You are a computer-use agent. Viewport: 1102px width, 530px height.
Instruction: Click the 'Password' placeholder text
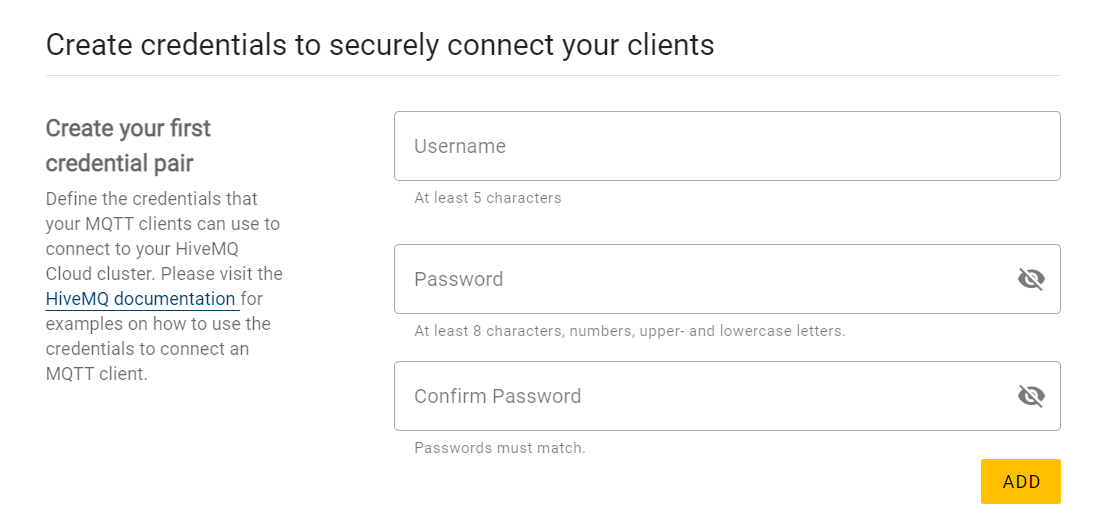click(458, 279)
